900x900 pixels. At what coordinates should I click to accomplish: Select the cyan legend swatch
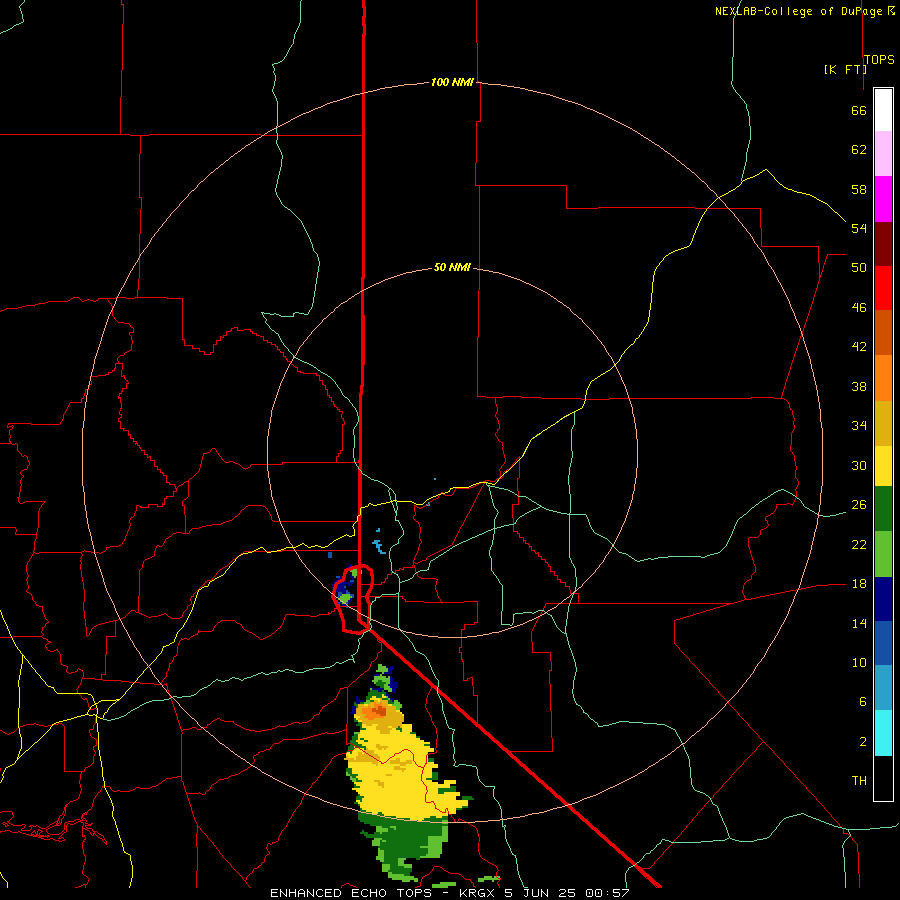pyautogui.click(x=883, y=733)
